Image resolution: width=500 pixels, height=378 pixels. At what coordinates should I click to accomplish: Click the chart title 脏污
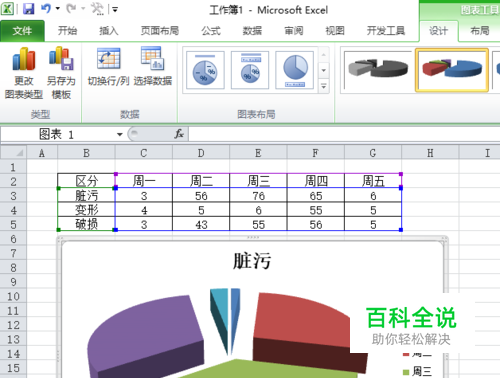(x=252, y=261)
